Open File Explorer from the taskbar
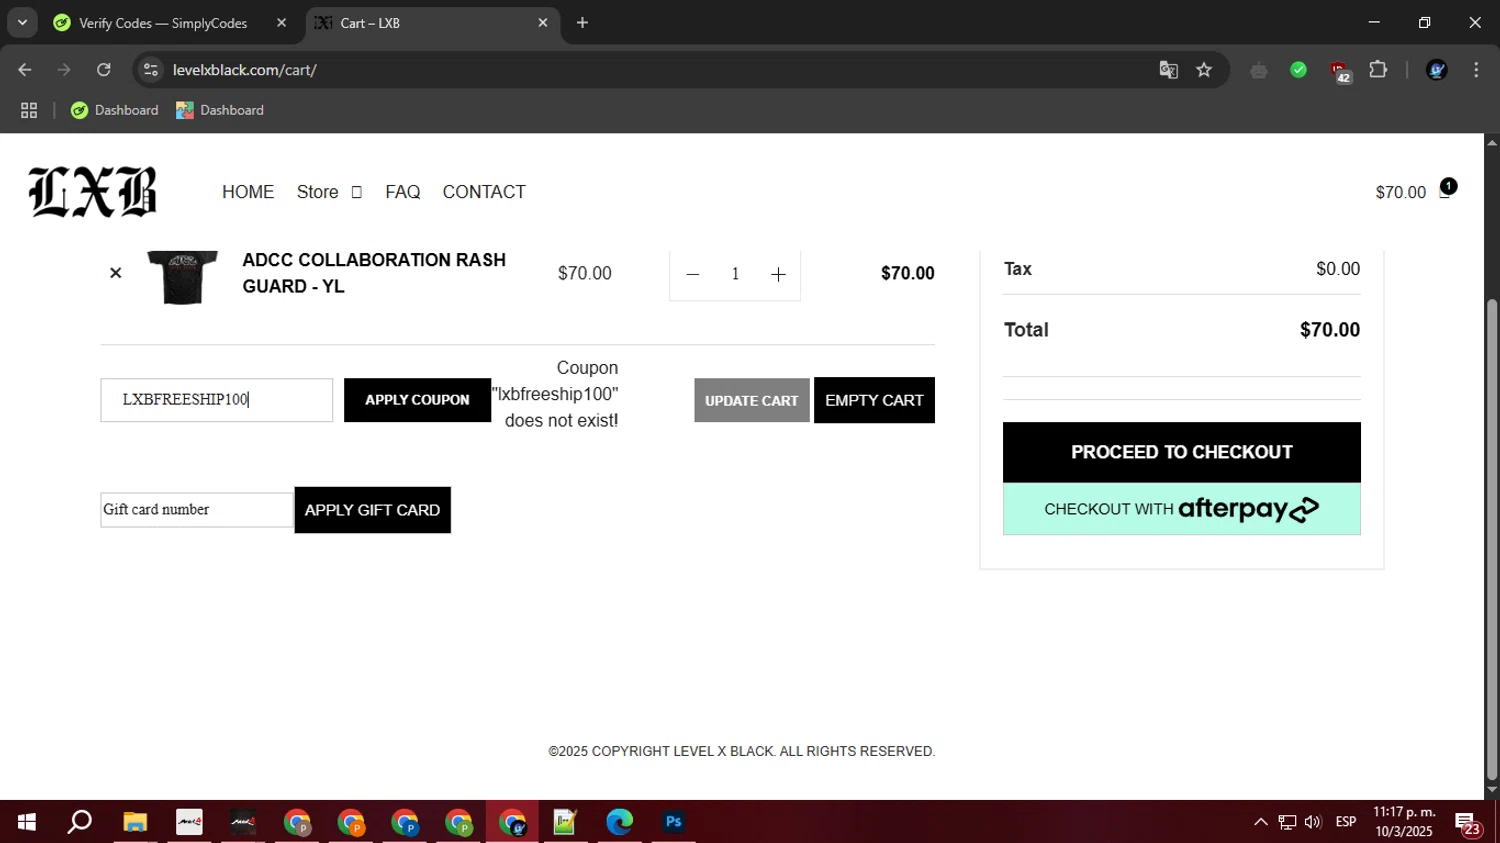The height and width of the screenshot is (843, 1500). point(135,822)
